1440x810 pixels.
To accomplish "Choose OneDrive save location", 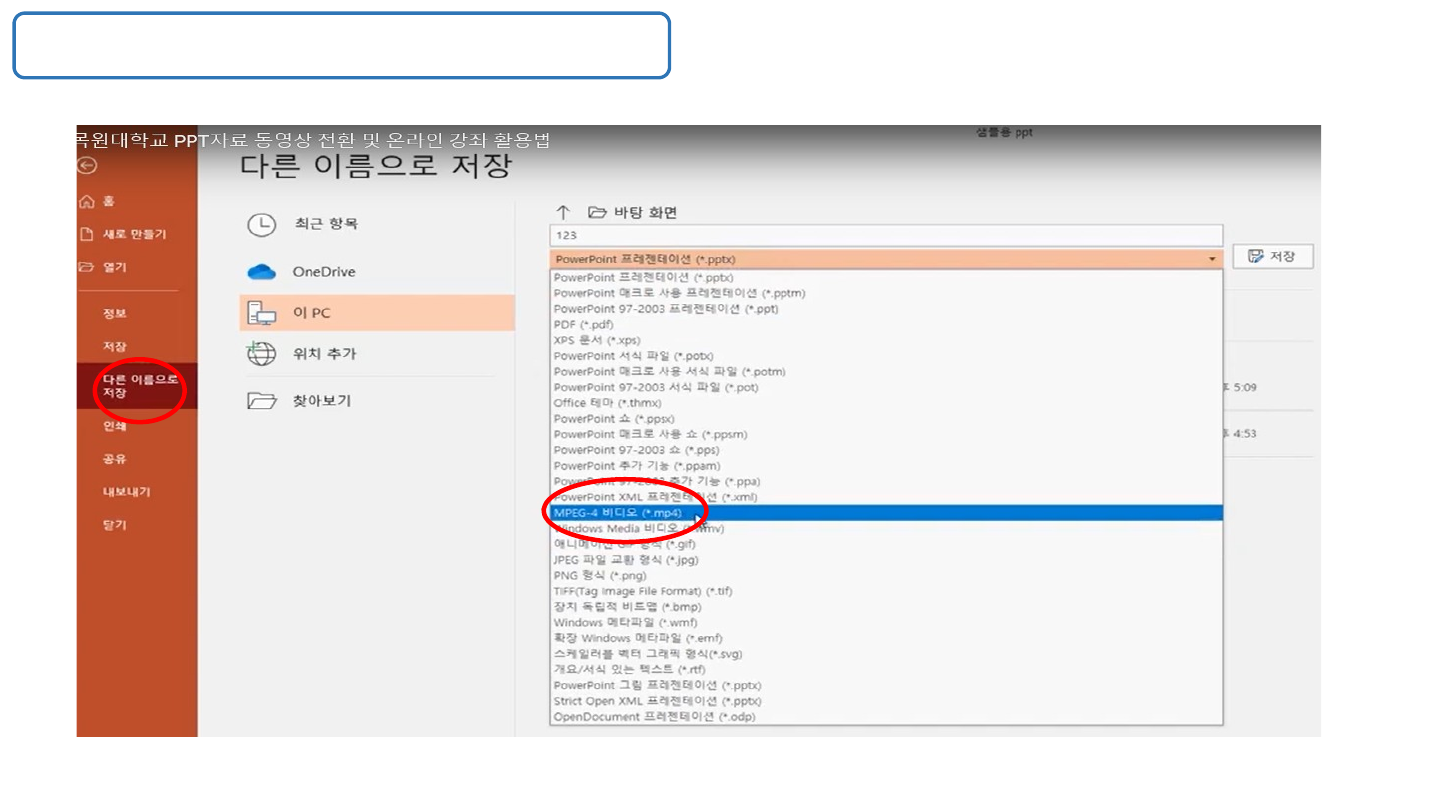I will tap(323, 272).
